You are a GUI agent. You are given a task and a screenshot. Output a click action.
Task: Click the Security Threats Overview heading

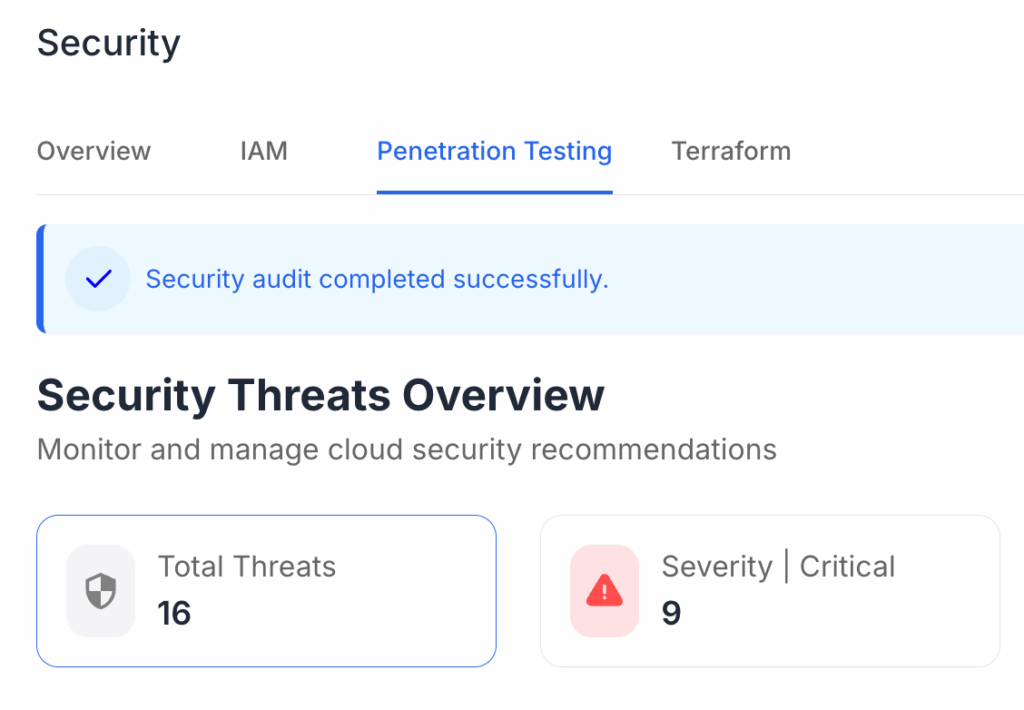point(320,394)
